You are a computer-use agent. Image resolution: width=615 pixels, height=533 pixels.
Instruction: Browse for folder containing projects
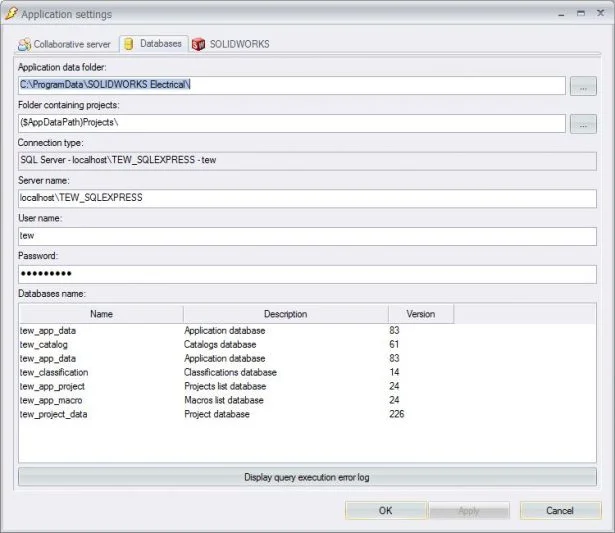coord(583,124)
